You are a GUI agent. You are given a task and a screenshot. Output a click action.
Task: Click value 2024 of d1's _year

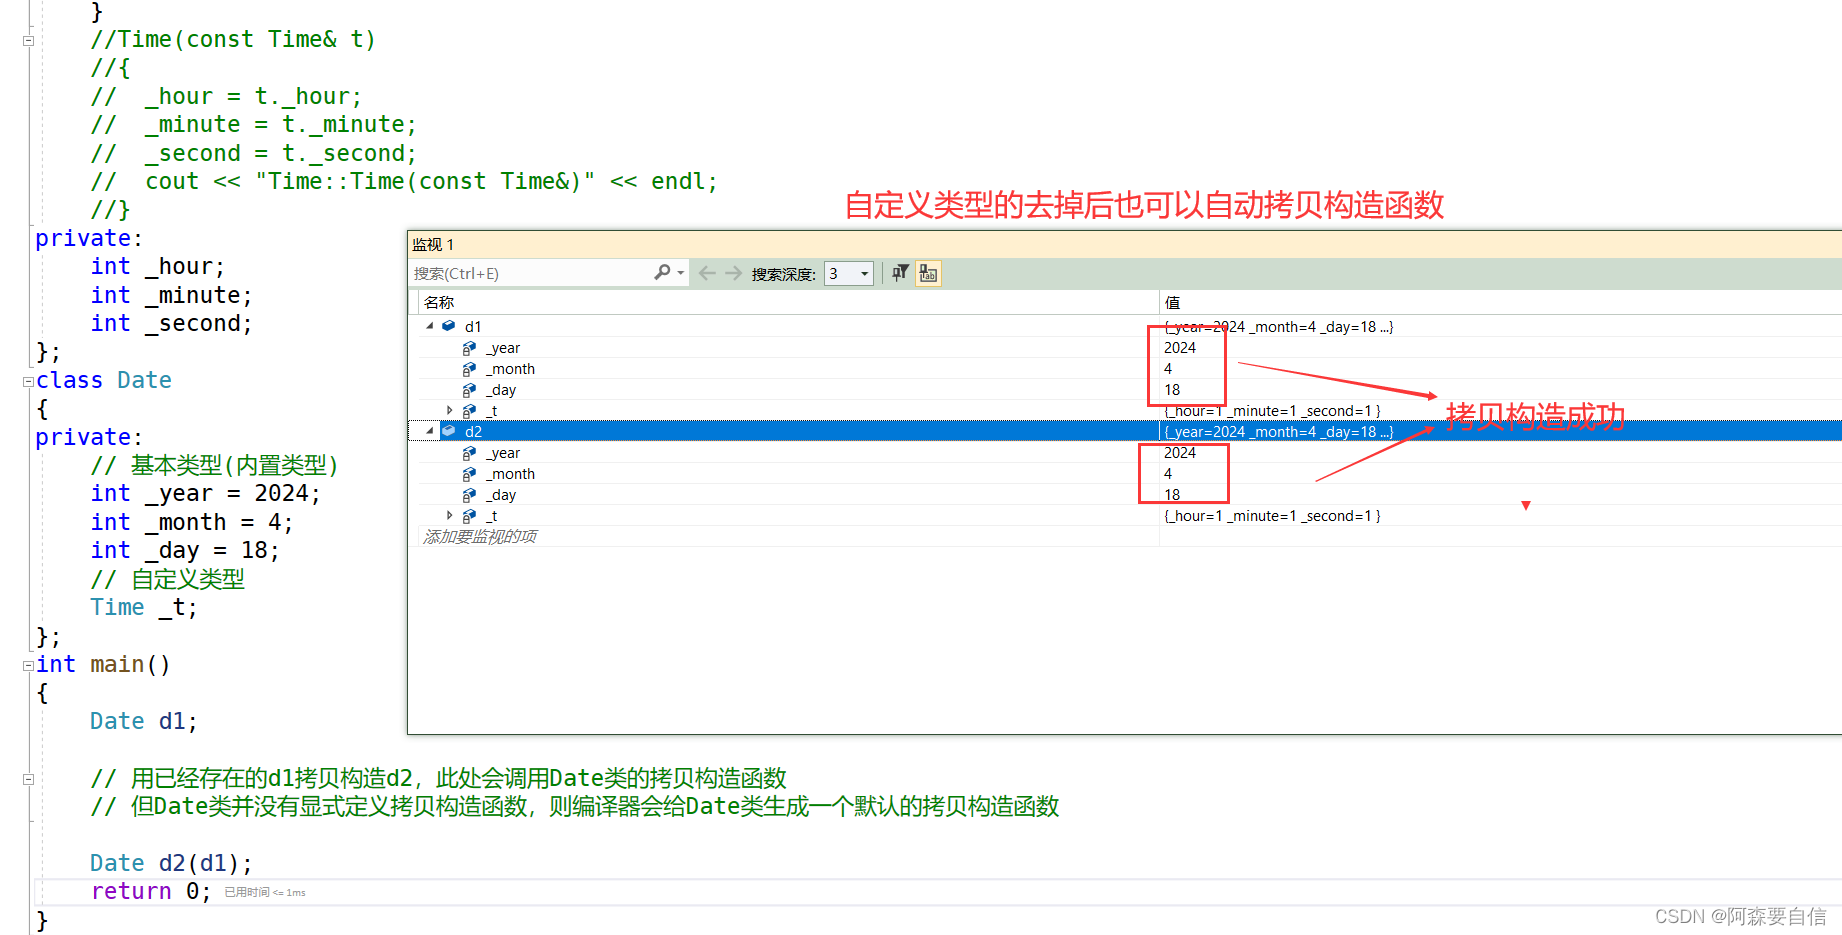click(x=1180, y=348)
